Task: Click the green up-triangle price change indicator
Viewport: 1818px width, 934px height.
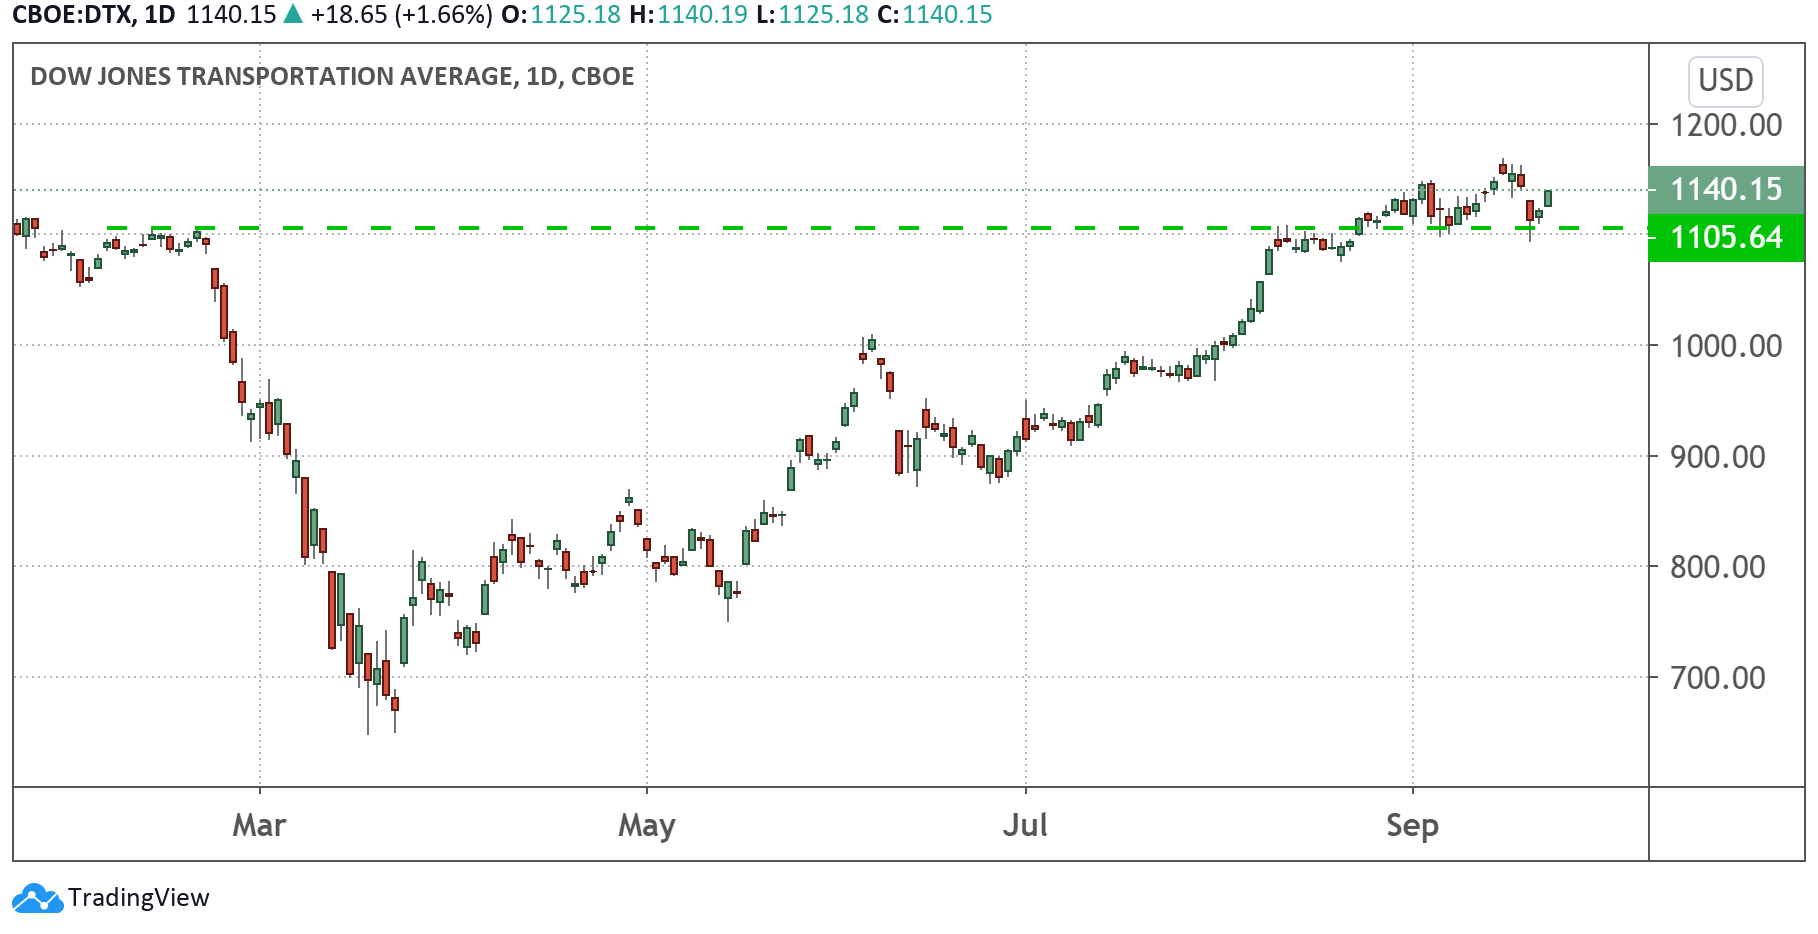Action: pyautogui.click(x=293, y=15)
